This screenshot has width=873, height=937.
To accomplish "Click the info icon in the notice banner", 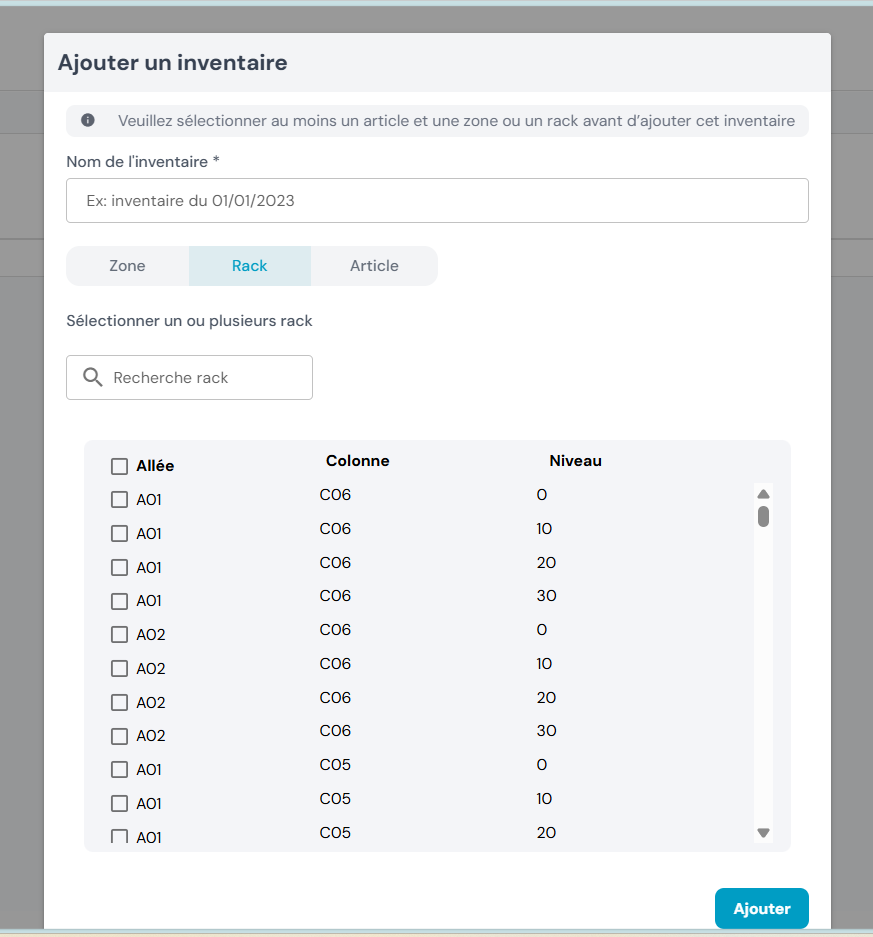I will pos(88,121).
